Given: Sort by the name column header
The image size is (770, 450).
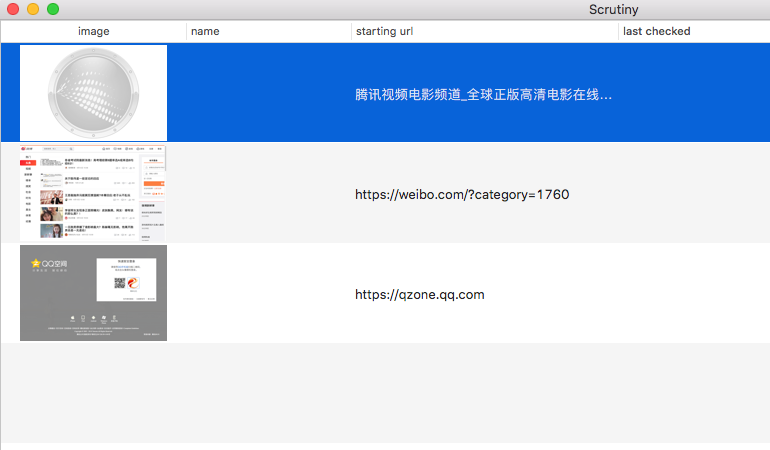Looking at the screenshot, I should click(269, 31).
